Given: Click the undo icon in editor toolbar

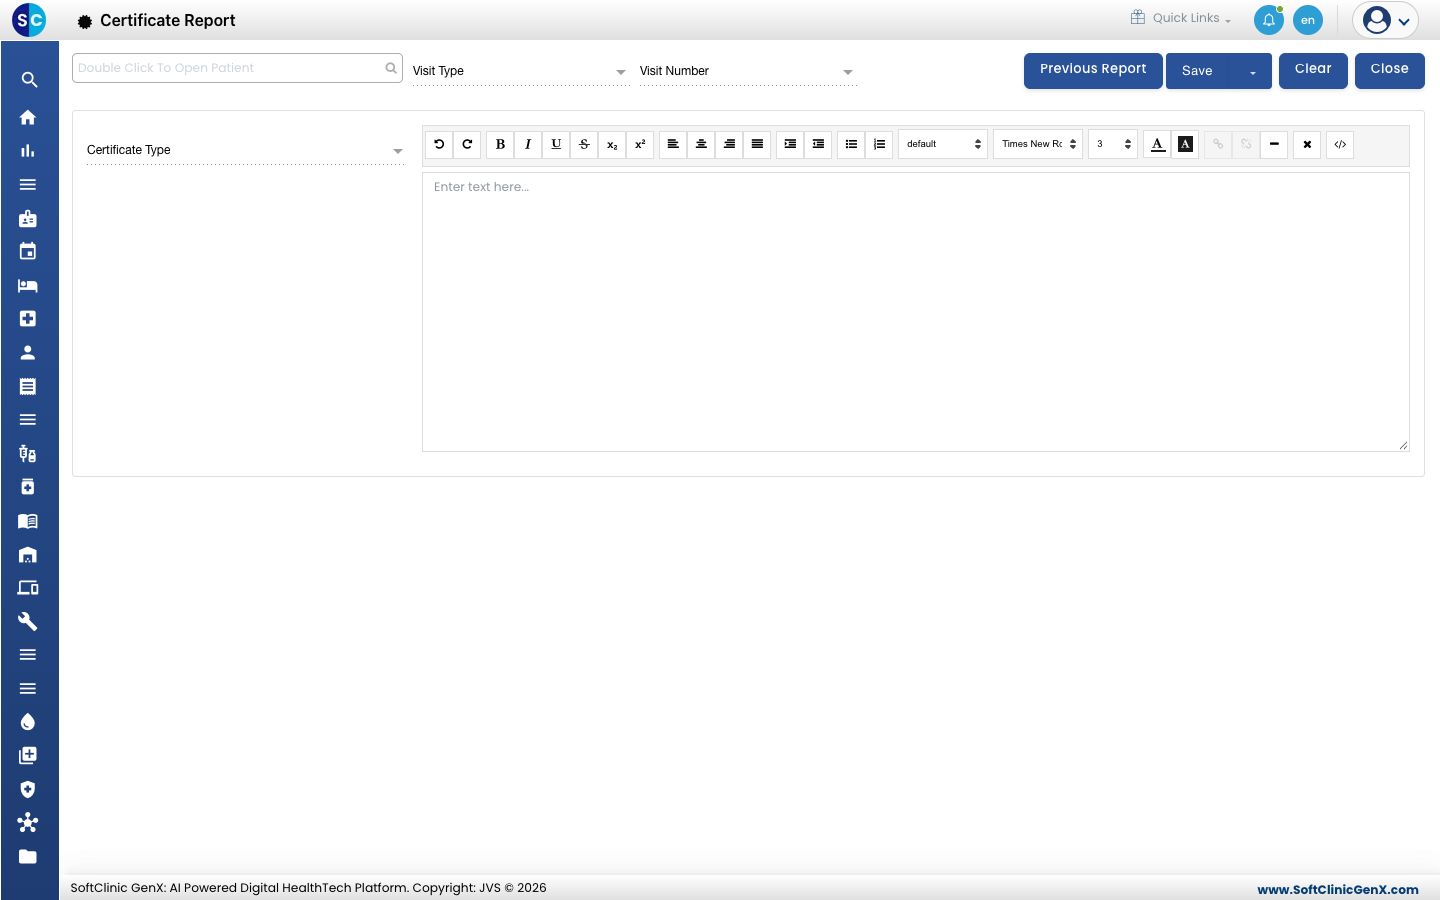Looking at the screenshot, I should [x=439, y=144].
